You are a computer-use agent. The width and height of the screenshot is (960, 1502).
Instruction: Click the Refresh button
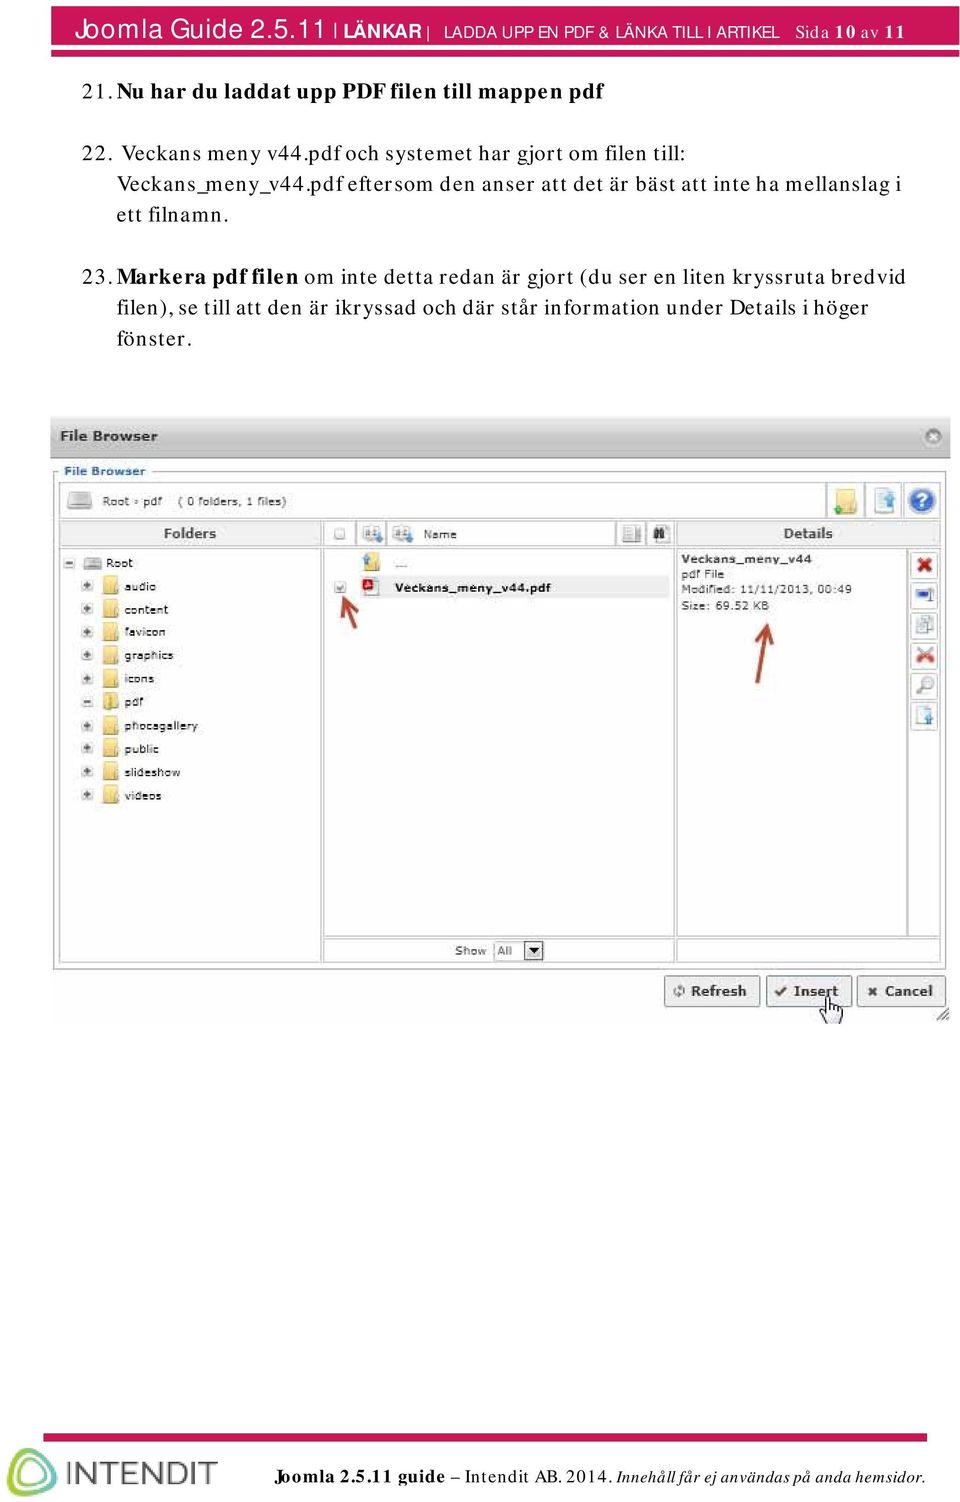(x=711, y=991)
